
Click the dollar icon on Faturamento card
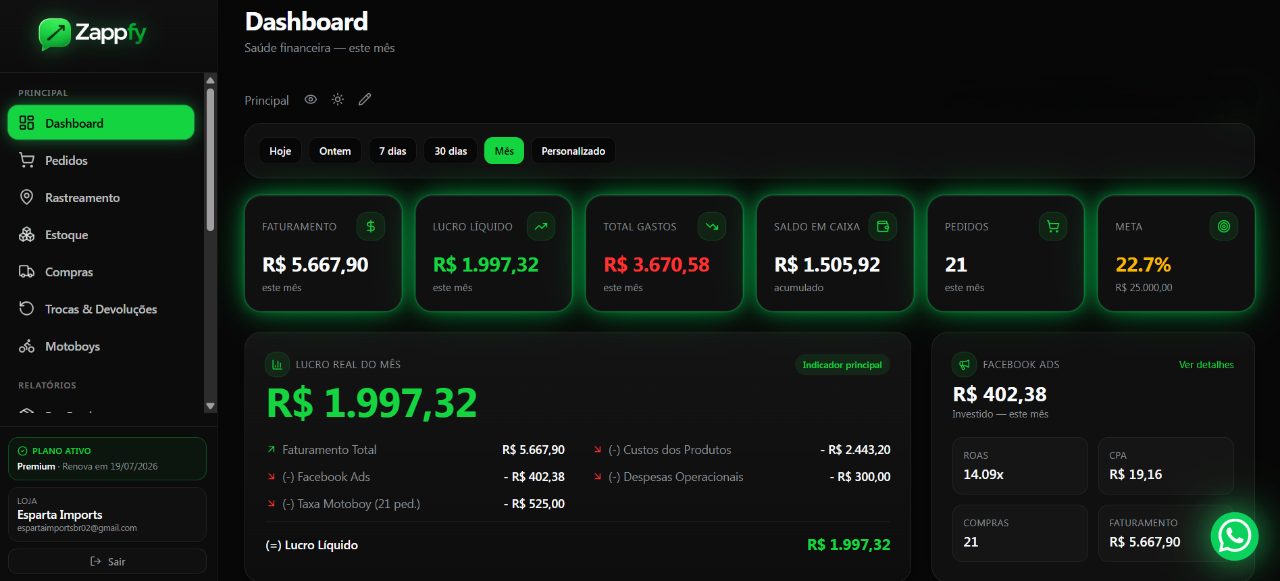(x=371, y=227)
